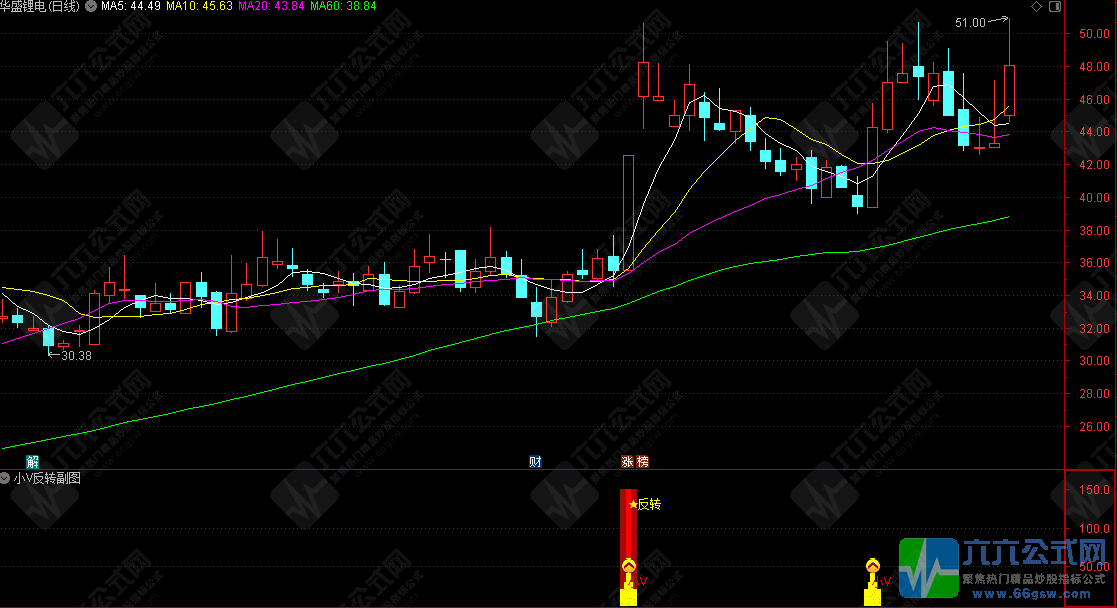Image resolution: width=1117 pixels, height=608 pixels.
Task: Click the 榜 ranking marker icon
Action: click(x=642, y=462)
